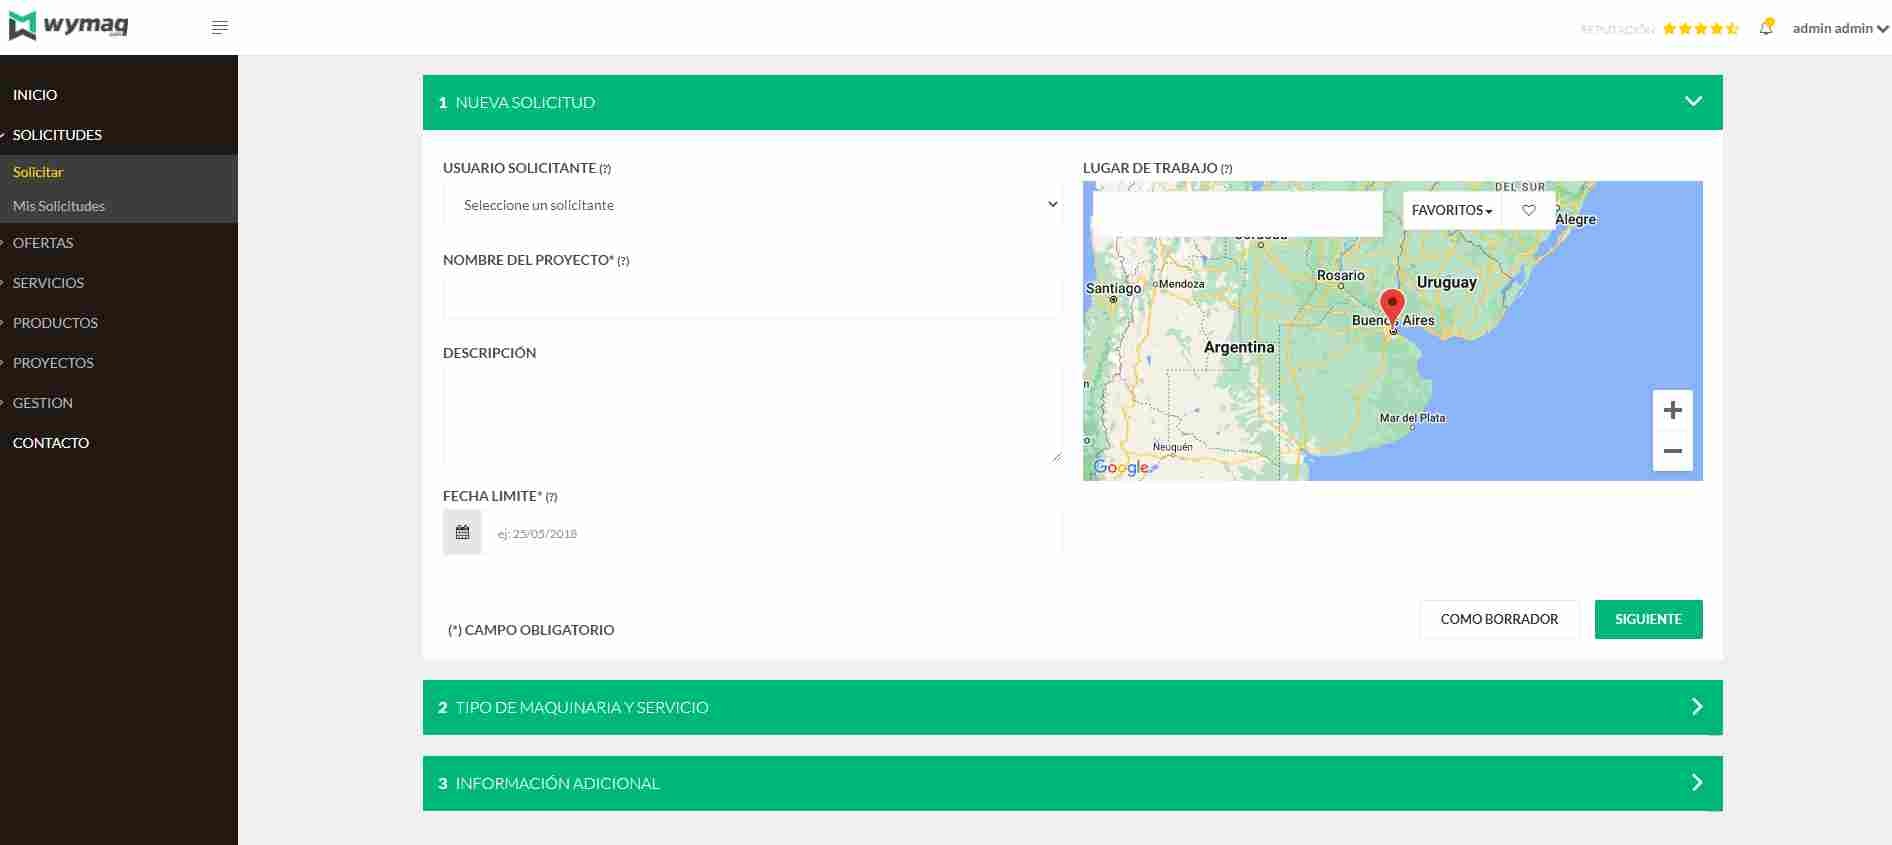Click the Google logo on the map
Screen dimensions: 1892x845
coord(1121,467)
